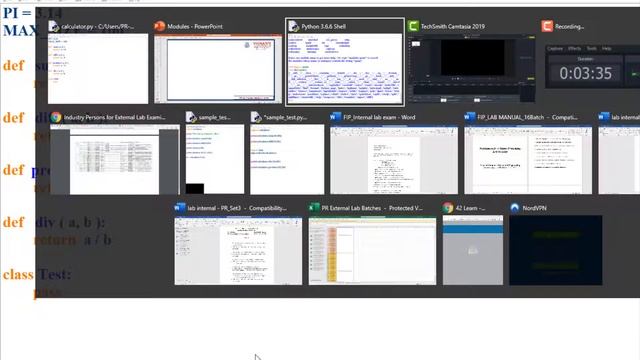
Task: Click the Chrome icon for Industry Persons window
Action: [56, 118]
